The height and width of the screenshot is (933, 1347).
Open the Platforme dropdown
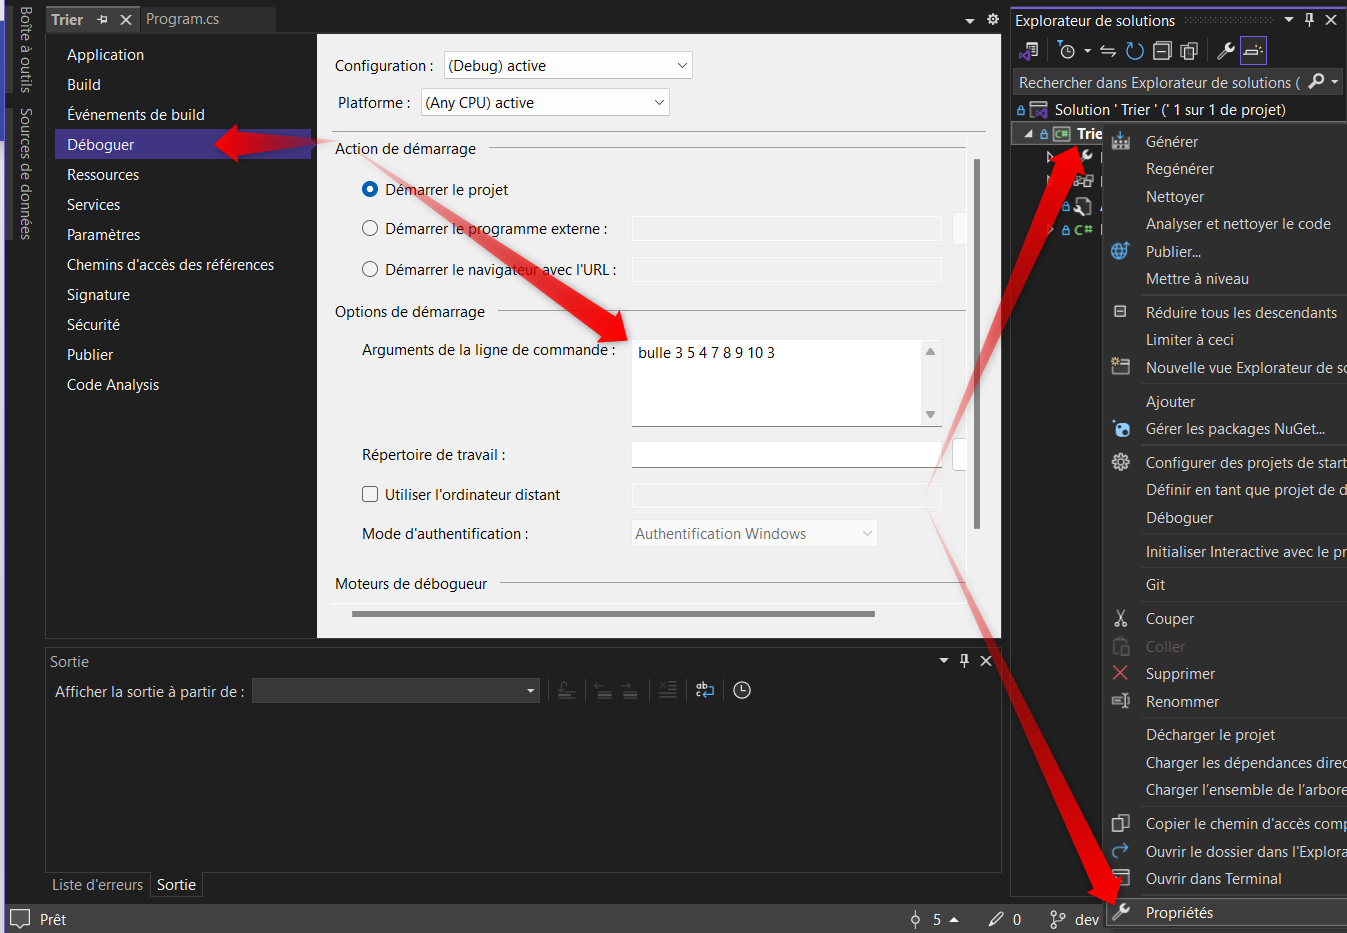tap(545, 103)
